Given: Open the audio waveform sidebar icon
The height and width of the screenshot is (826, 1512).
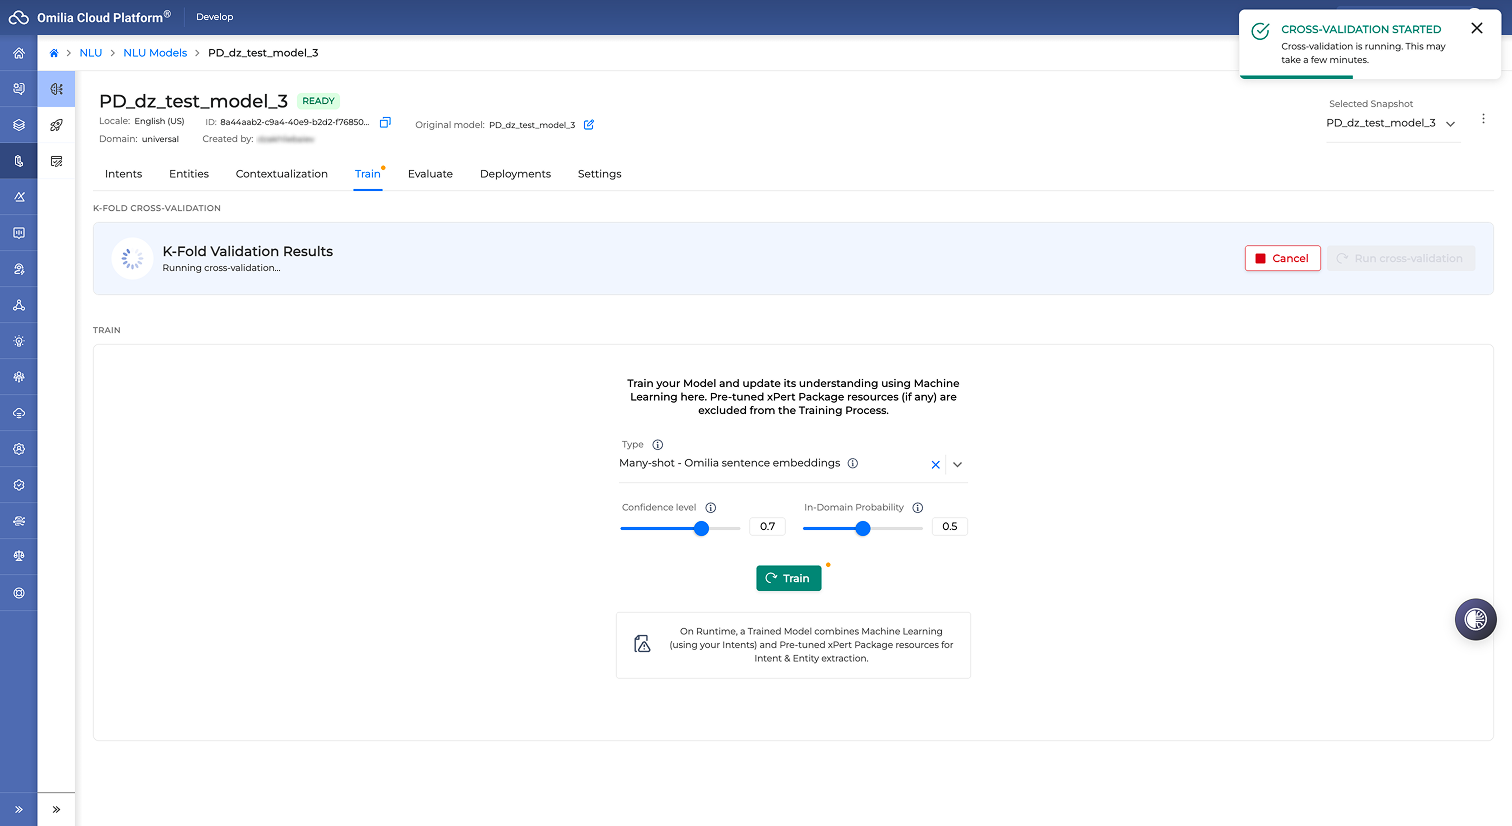Looking at the screenshot, I should click(18, 233).
